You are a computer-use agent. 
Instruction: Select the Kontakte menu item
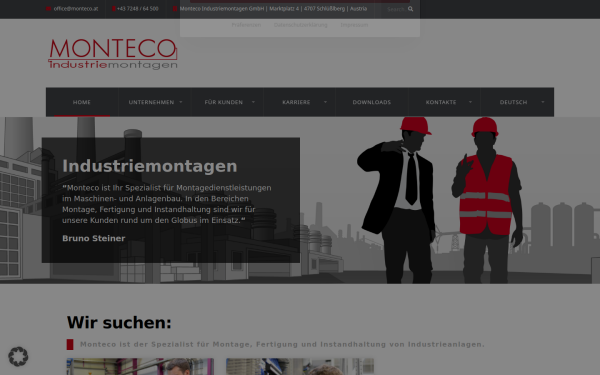point(444,102)
